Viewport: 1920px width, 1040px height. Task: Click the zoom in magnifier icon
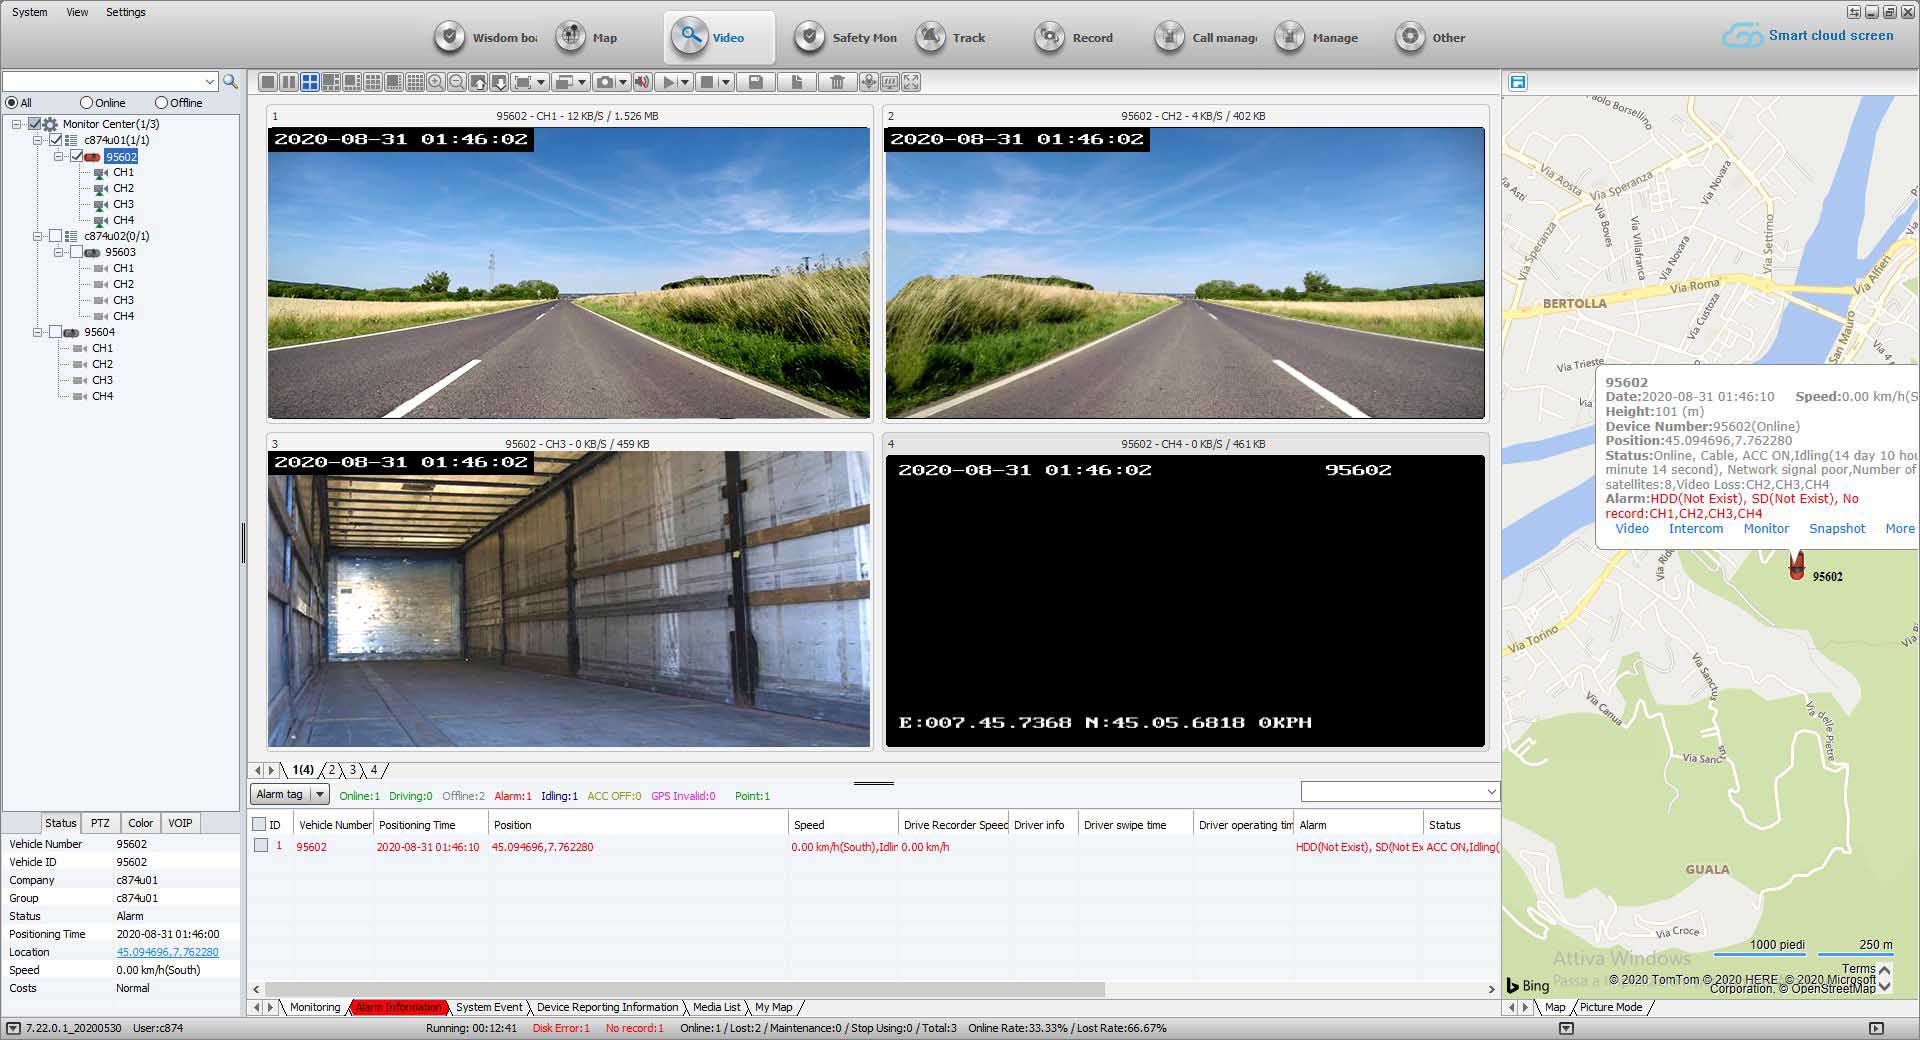click(x=436, y=83)
